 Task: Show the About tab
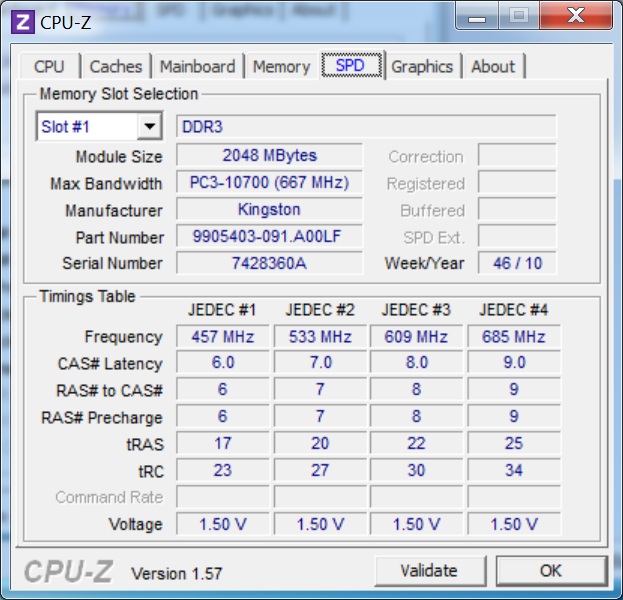coord(493,66)
